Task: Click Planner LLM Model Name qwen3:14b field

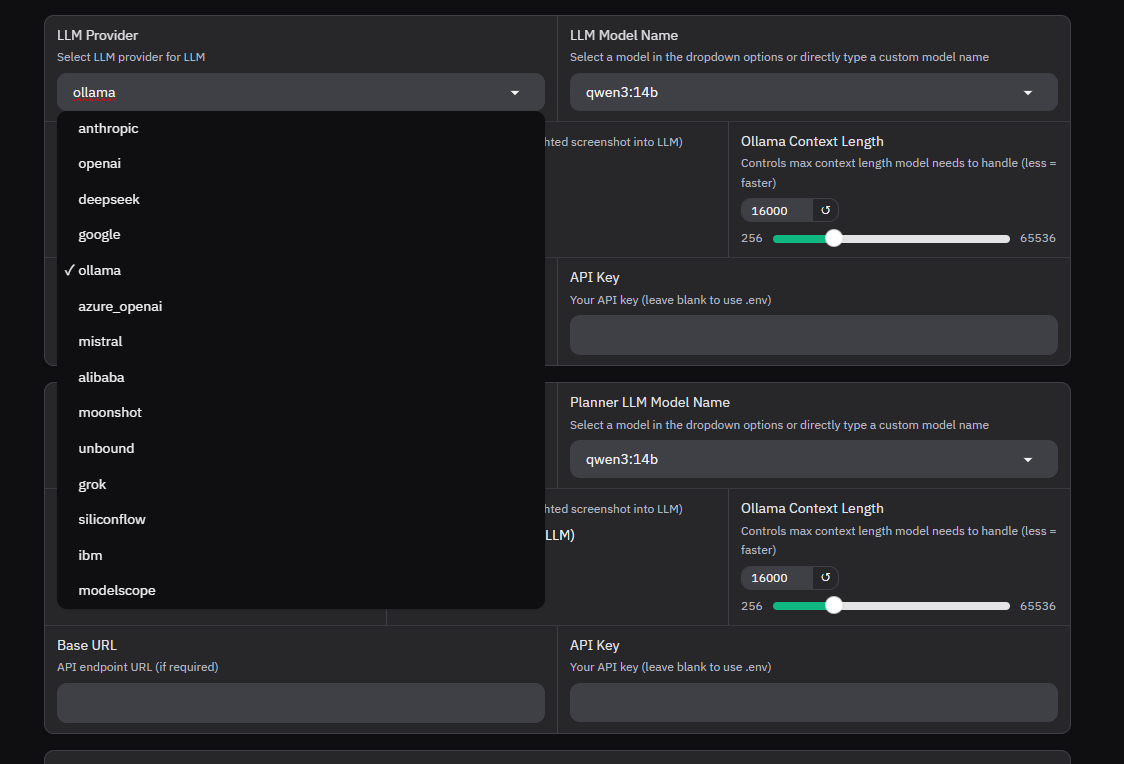Action: tap(814, 459)
